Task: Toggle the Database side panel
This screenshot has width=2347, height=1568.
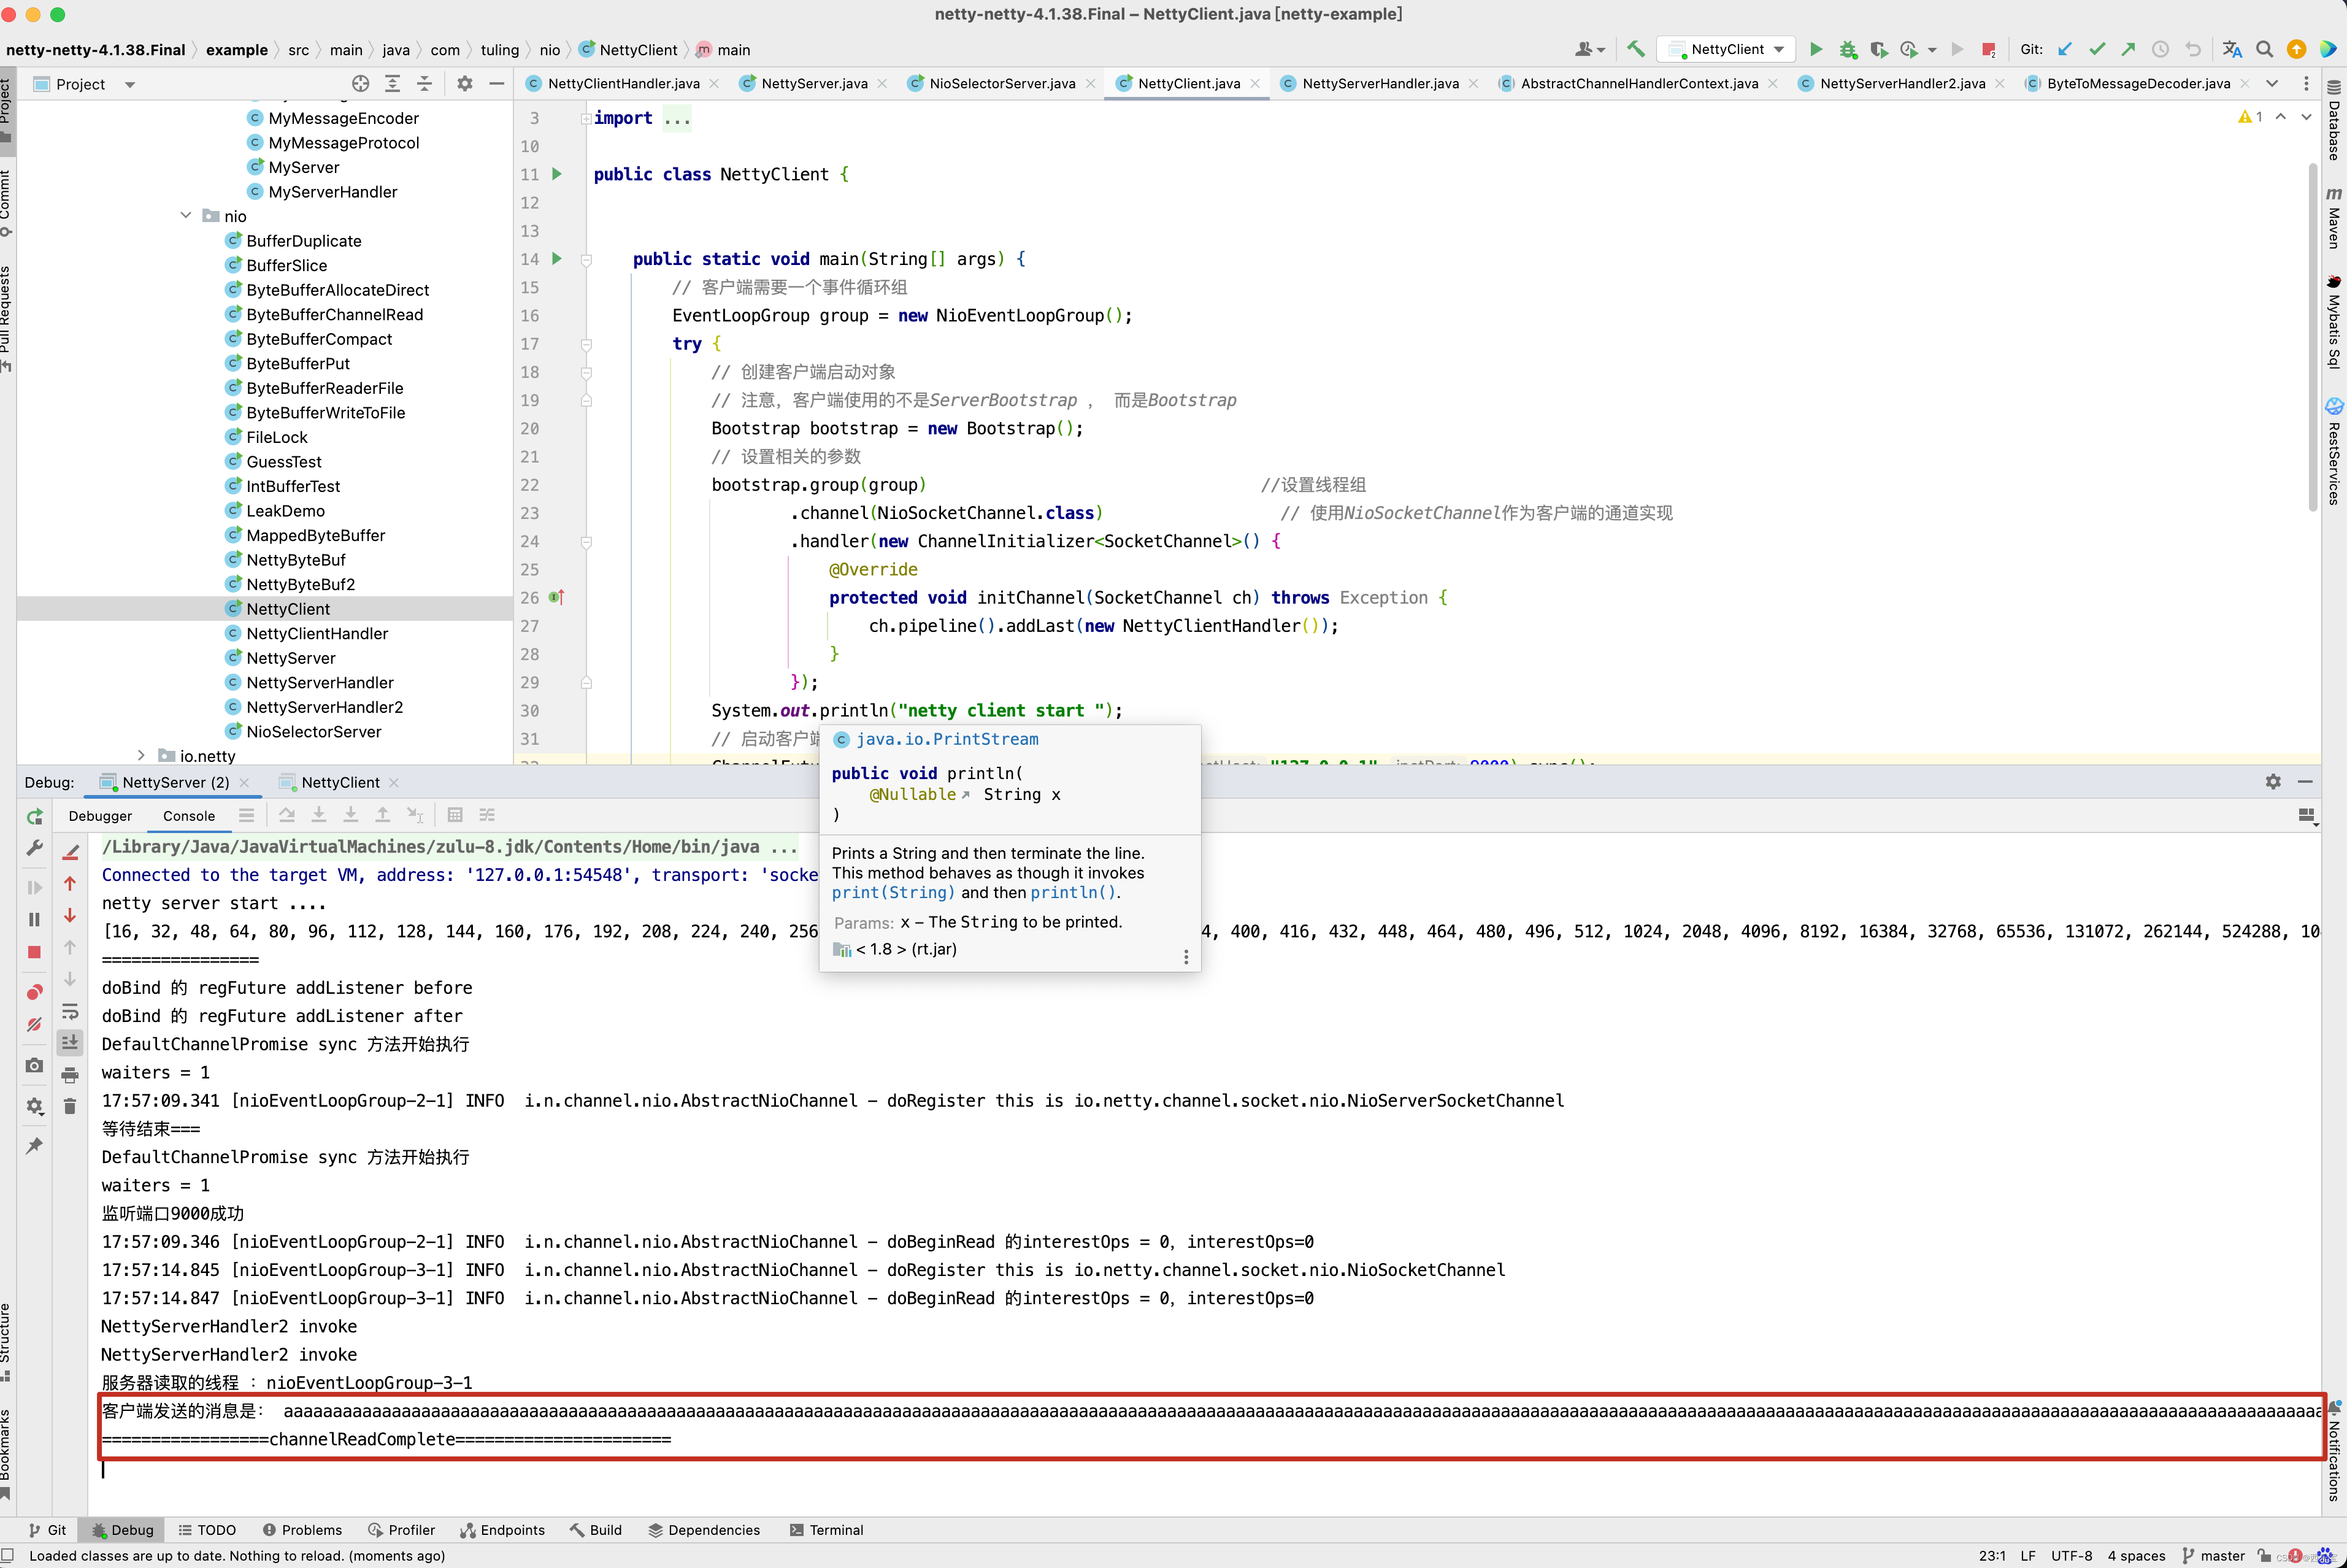Action: [2334, 120]
